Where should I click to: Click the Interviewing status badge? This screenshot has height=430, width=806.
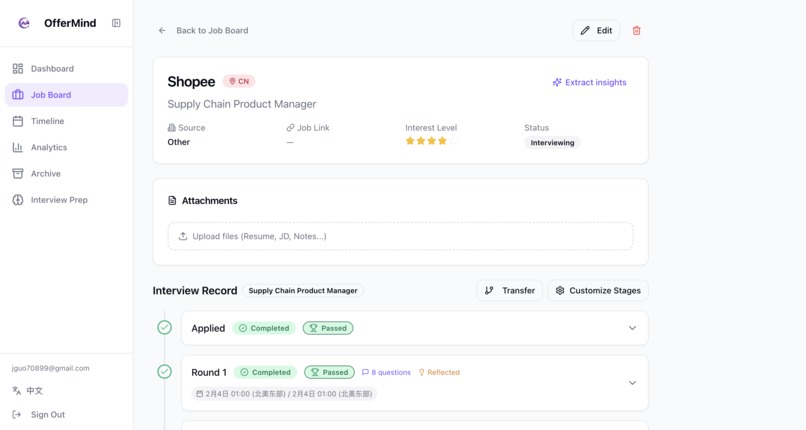pyautogui.click(x=553, y=143)
